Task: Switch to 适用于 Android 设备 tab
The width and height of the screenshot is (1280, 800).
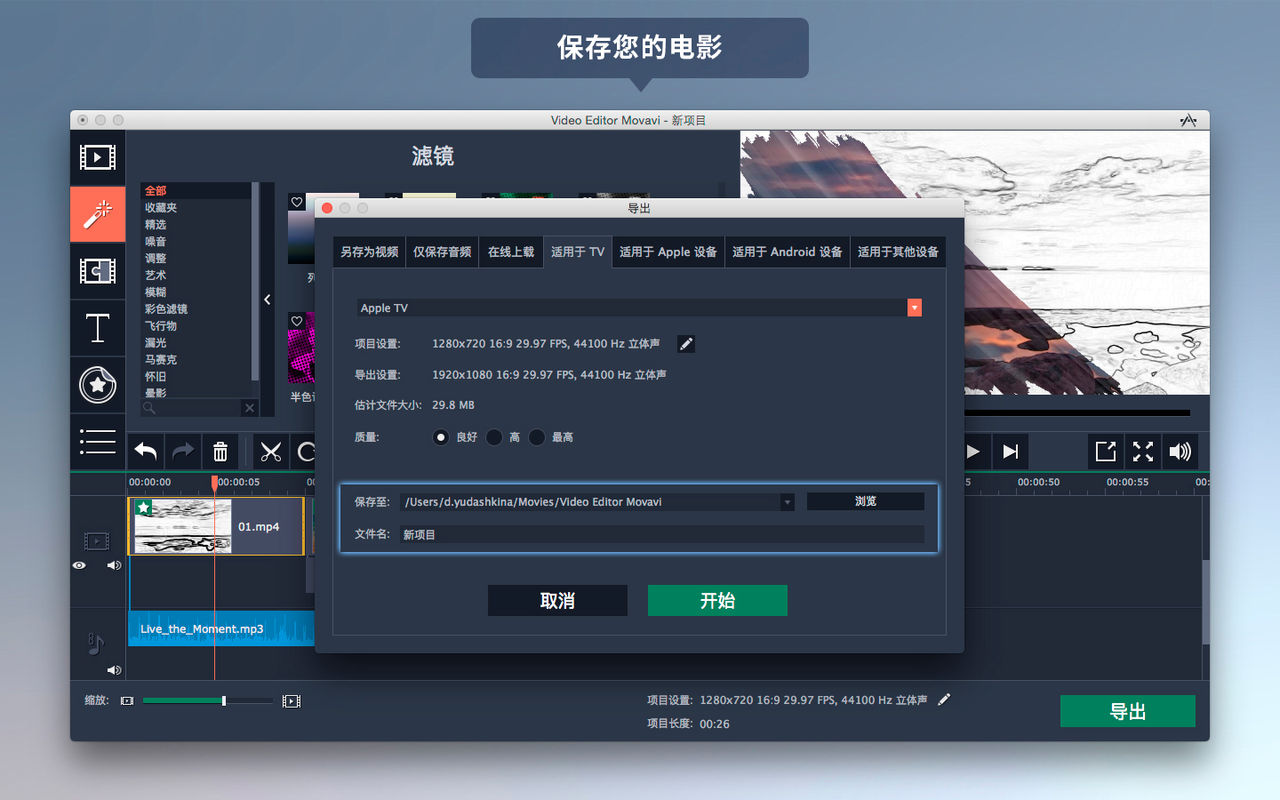Action: pos(787,252)
